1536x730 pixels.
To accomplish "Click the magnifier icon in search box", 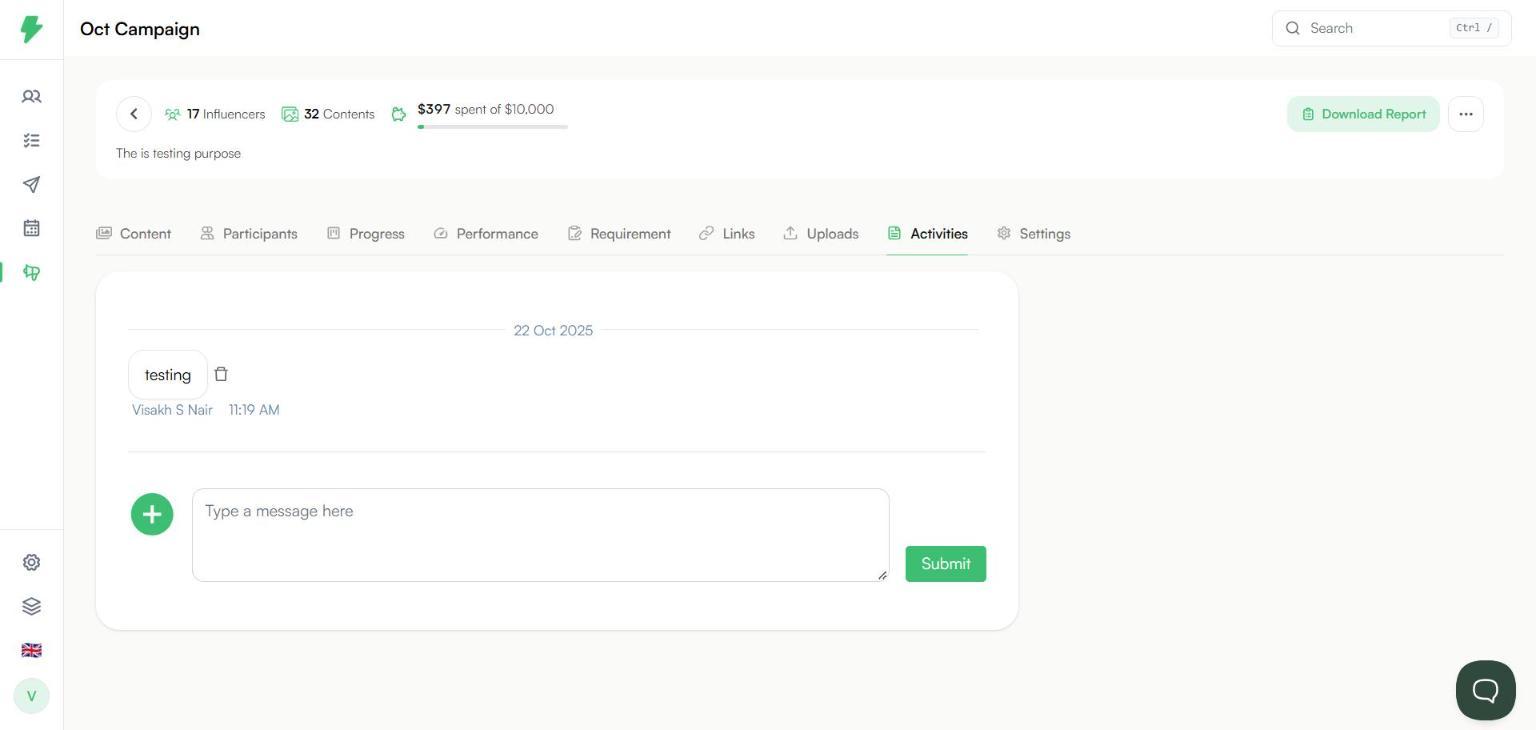I will 1293,28.
